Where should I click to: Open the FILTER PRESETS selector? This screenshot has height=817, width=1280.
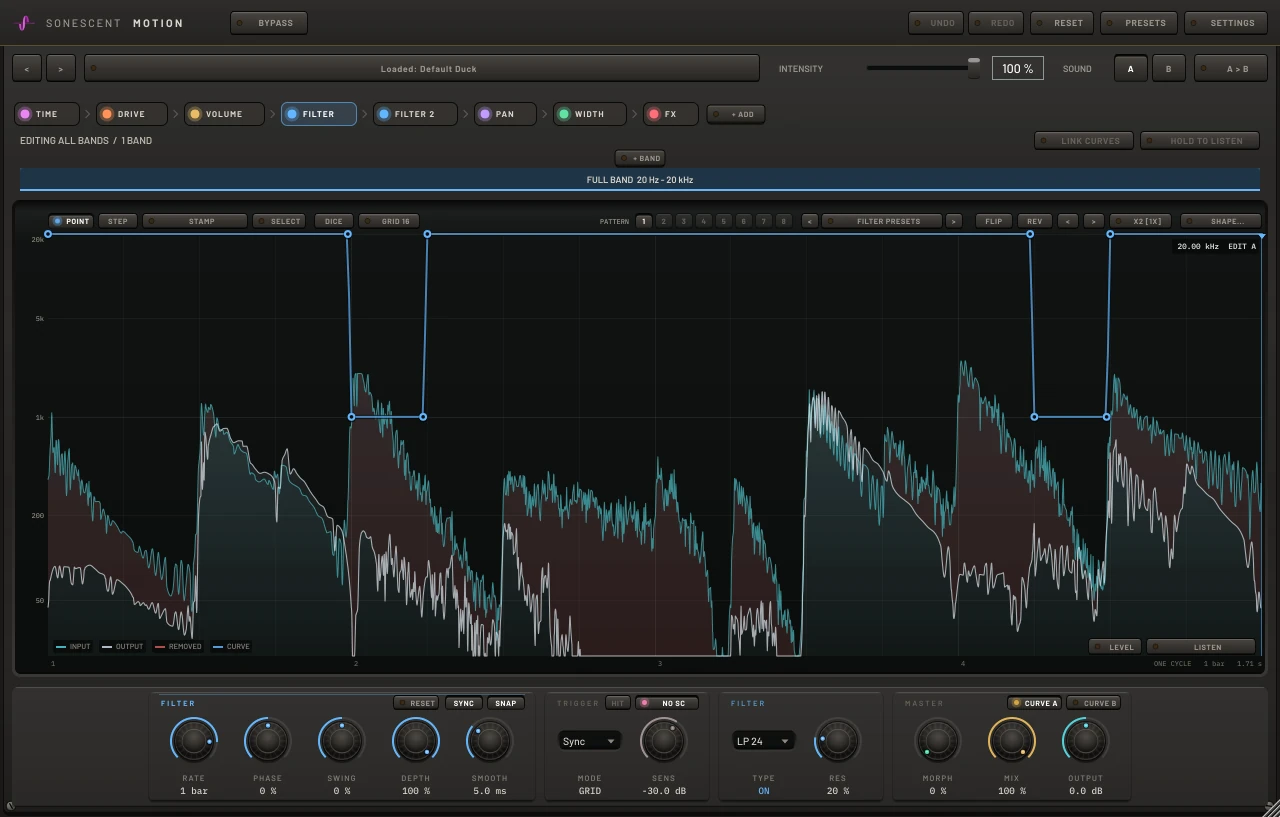(881, 221)
